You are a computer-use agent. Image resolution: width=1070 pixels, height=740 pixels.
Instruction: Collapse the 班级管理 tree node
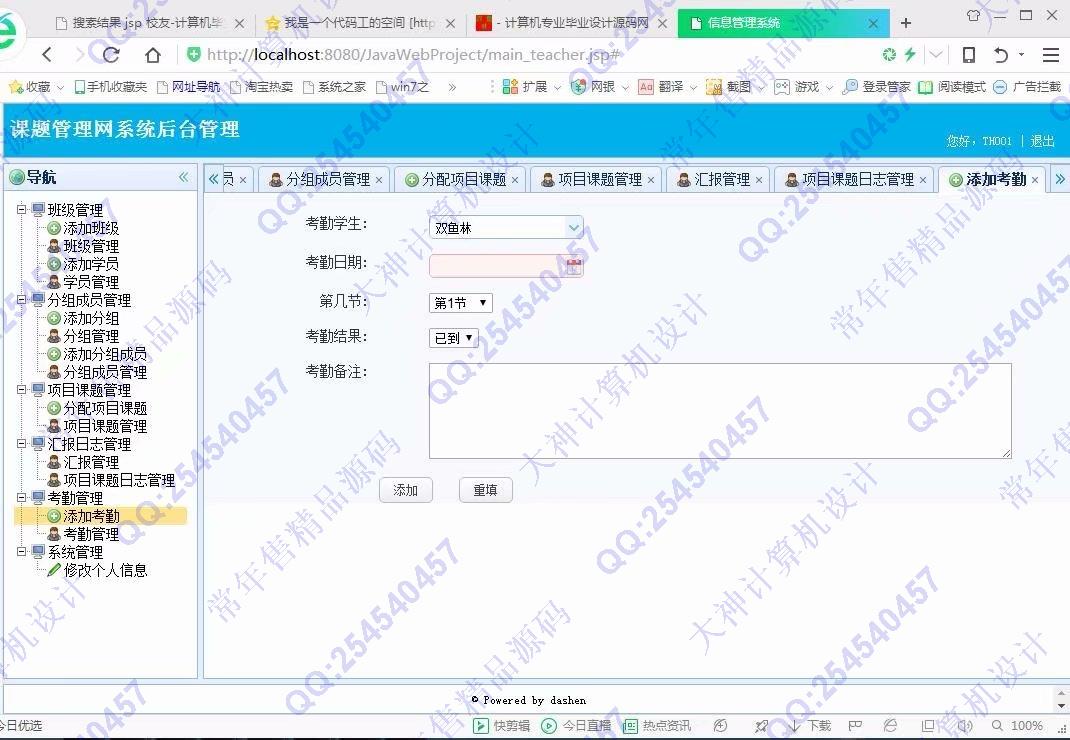(22, 210)
